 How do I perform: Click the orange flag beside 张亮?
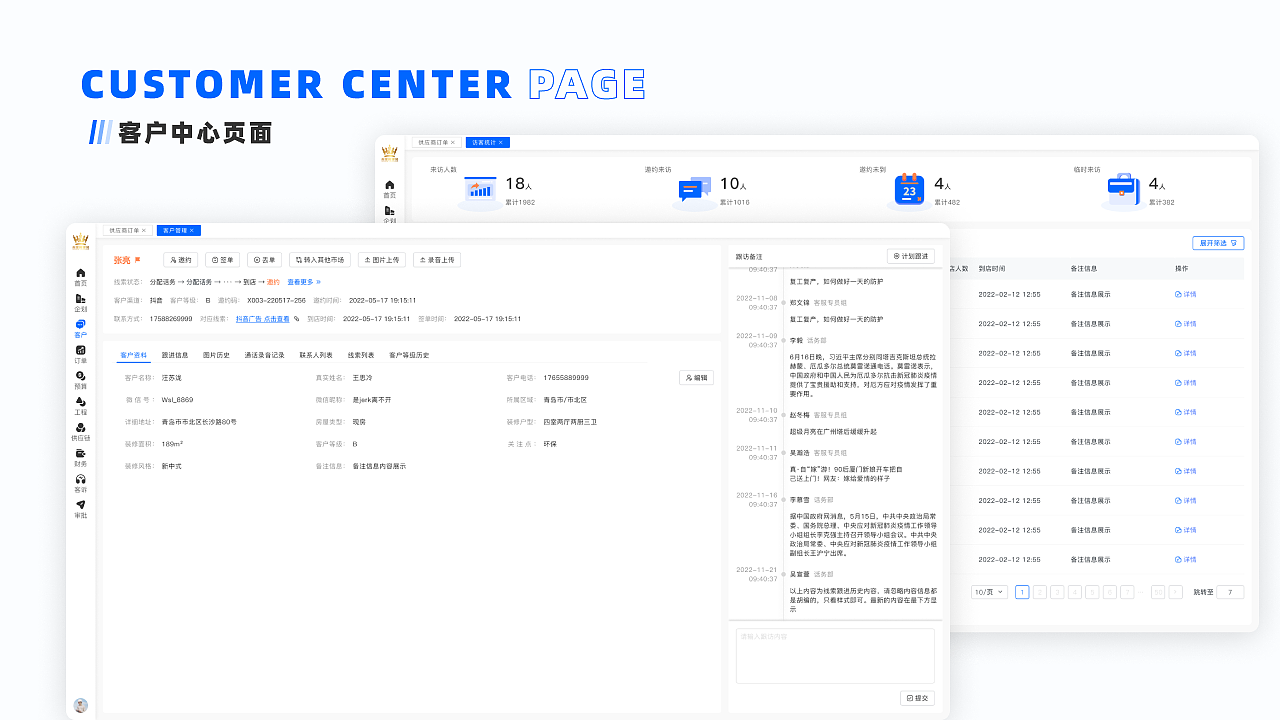click(x=138, y=260)
